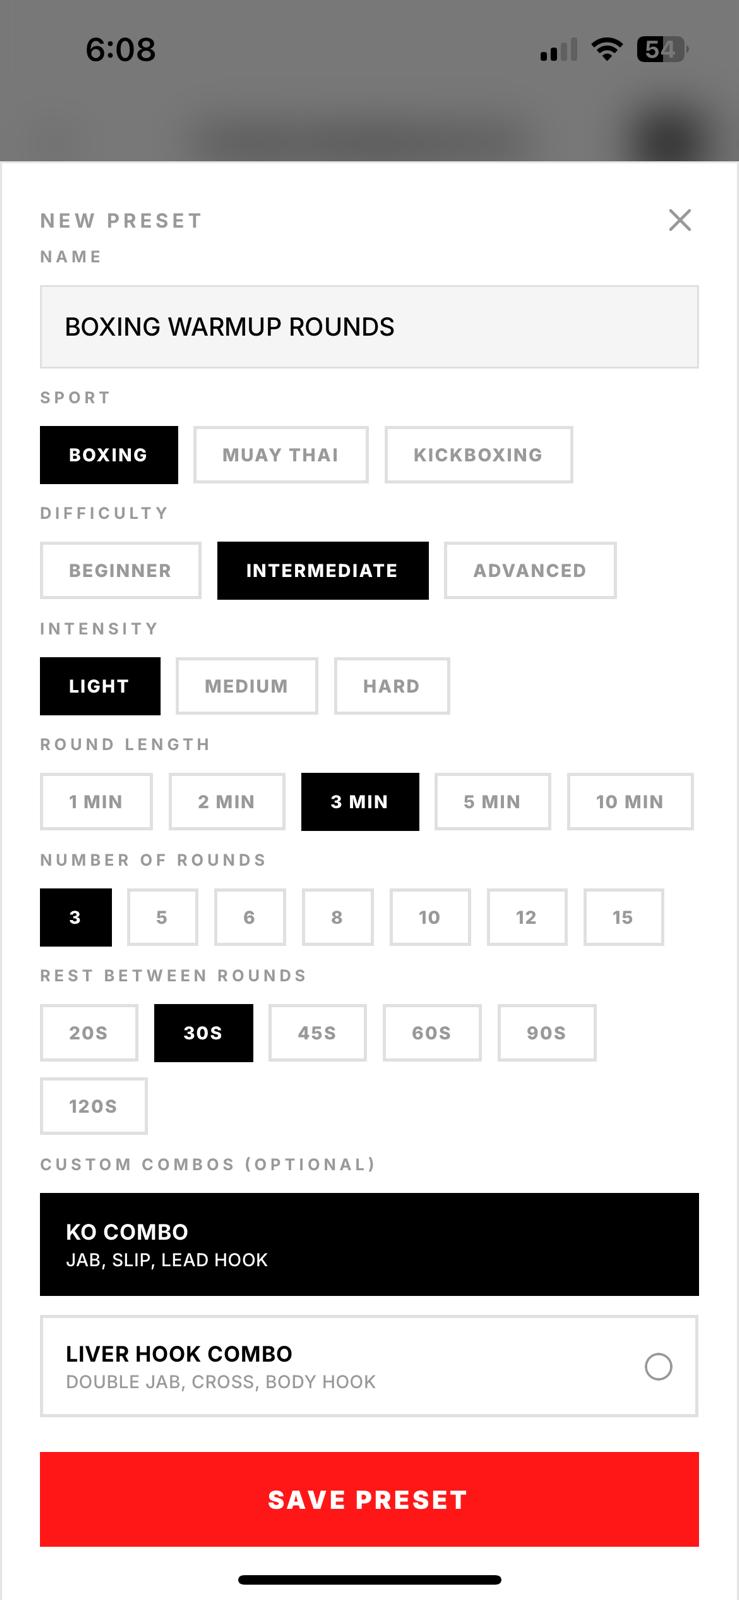The width and height of the screenshot is (739, 1600).
Task: Set number of rounds to 12
Action: tap(526, 917)
